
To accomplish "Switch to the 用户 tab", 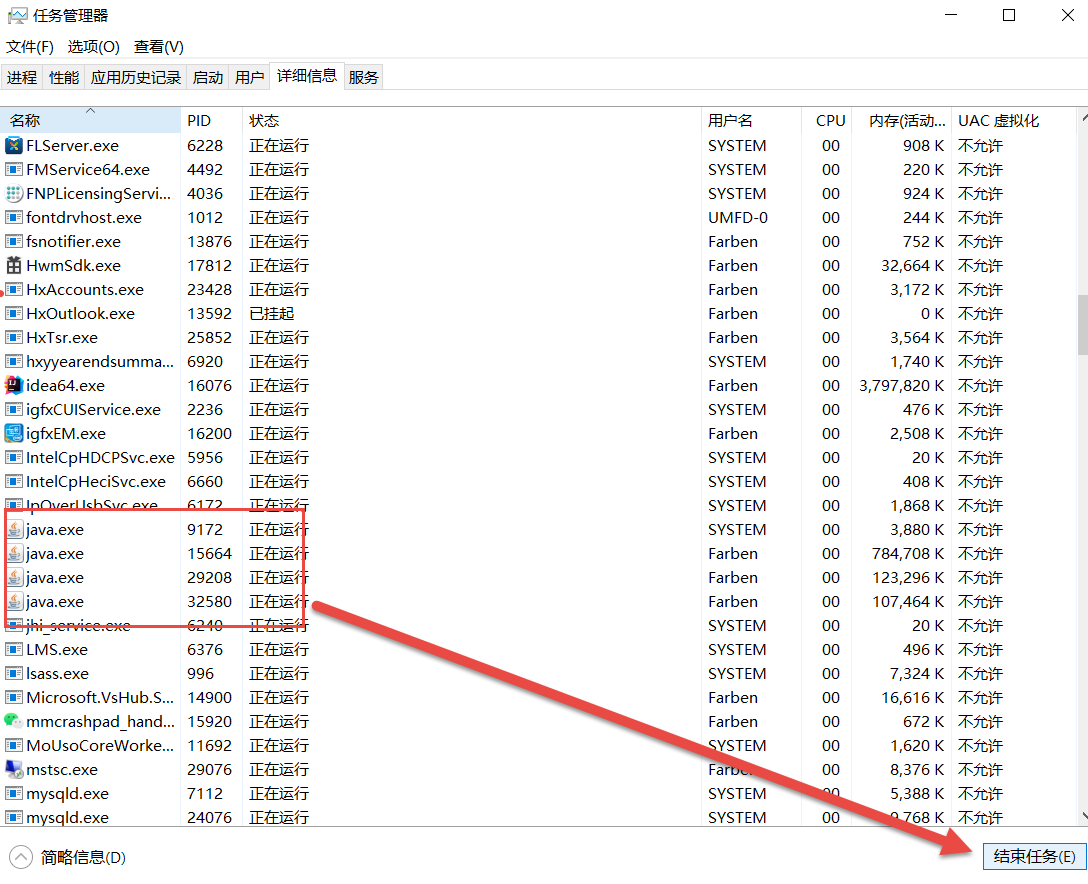I will pyautogui.click(x=250, y=78).
